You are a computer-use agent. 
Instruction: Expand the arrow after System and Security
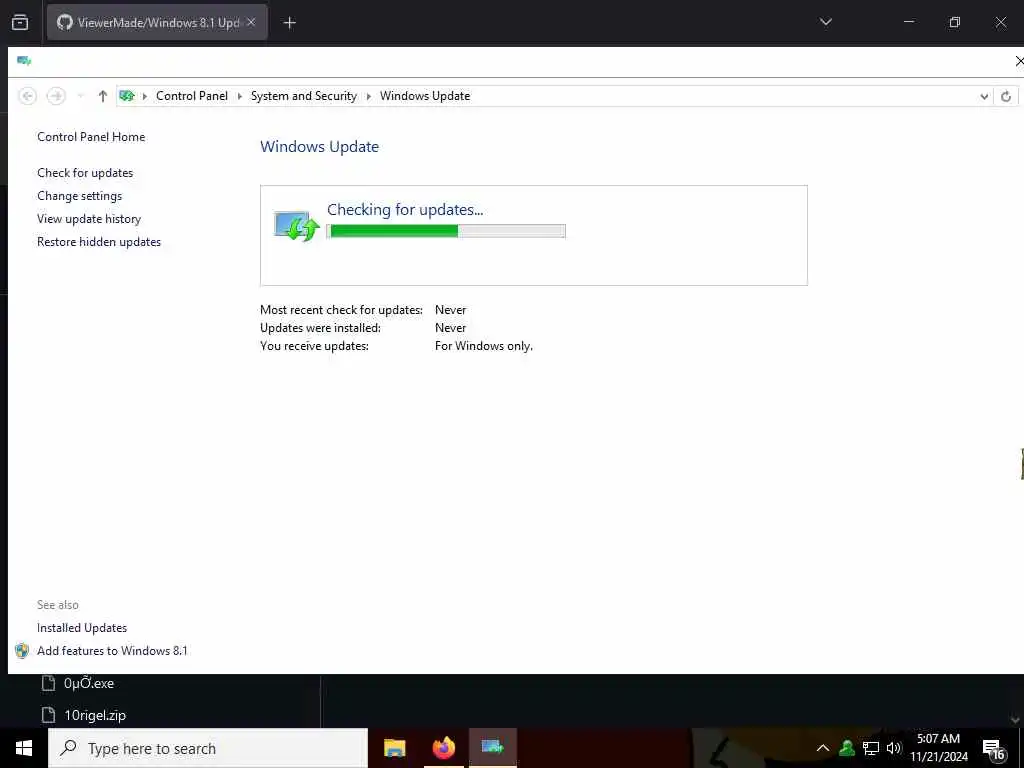tap(368, 96)
